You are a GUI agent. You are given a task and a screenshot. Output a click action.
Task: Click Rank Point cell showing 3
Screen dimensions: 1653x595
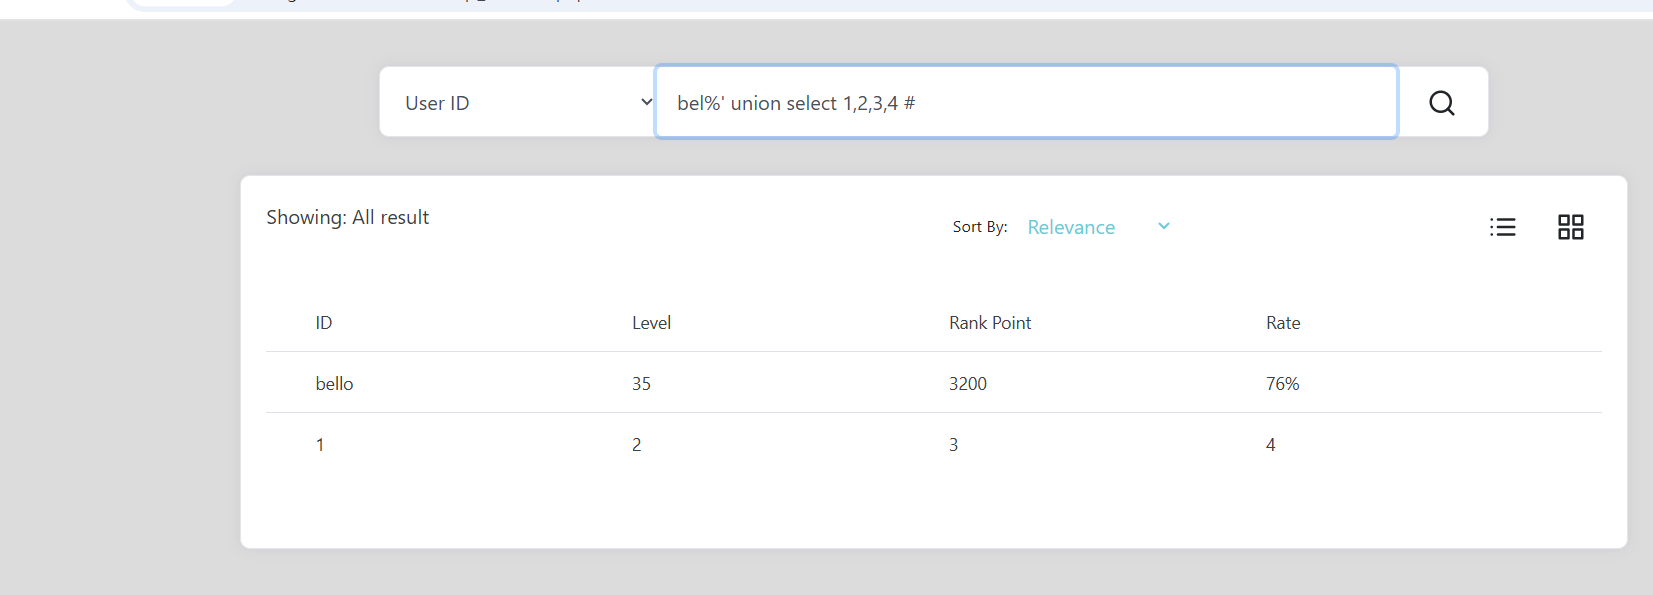point(953,445)
